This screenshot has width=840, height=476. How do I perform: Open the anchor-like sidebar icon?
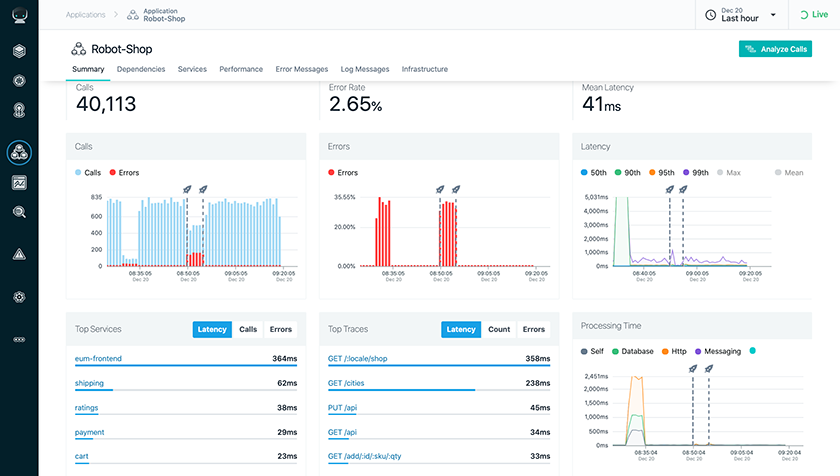pyautogui.click(x=19, y=110)
